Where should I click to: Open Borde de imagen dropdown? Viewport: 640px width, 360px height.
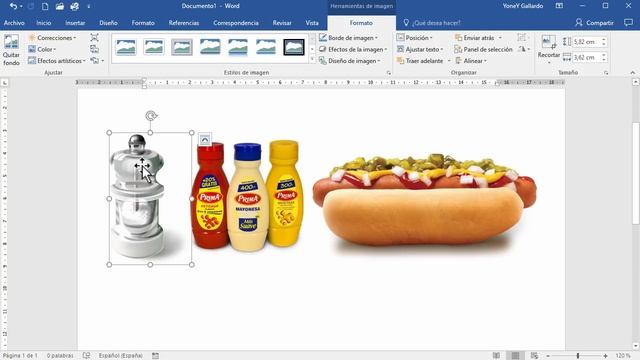coord(348,38)
